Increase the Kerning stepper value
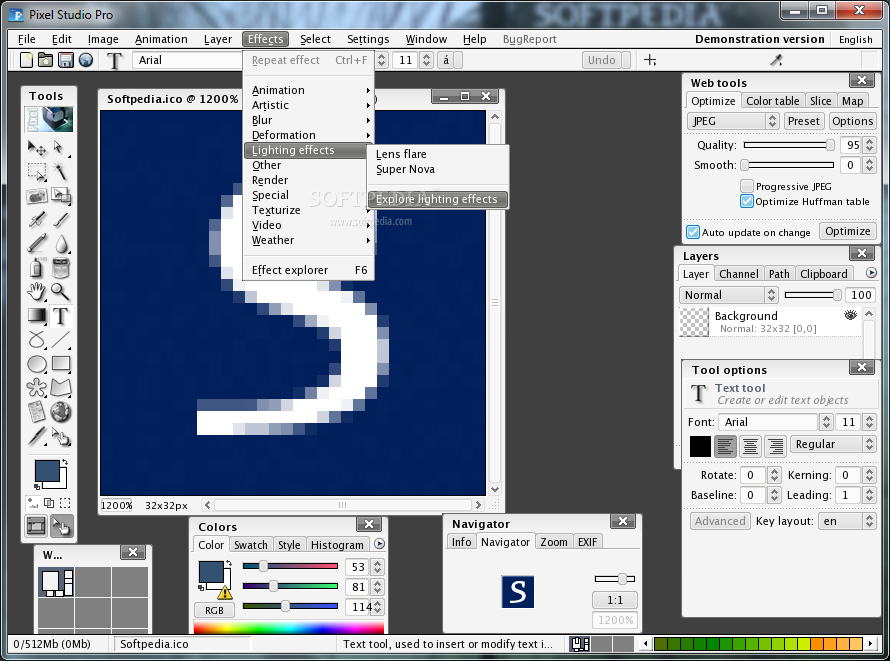 coord(869,471)
